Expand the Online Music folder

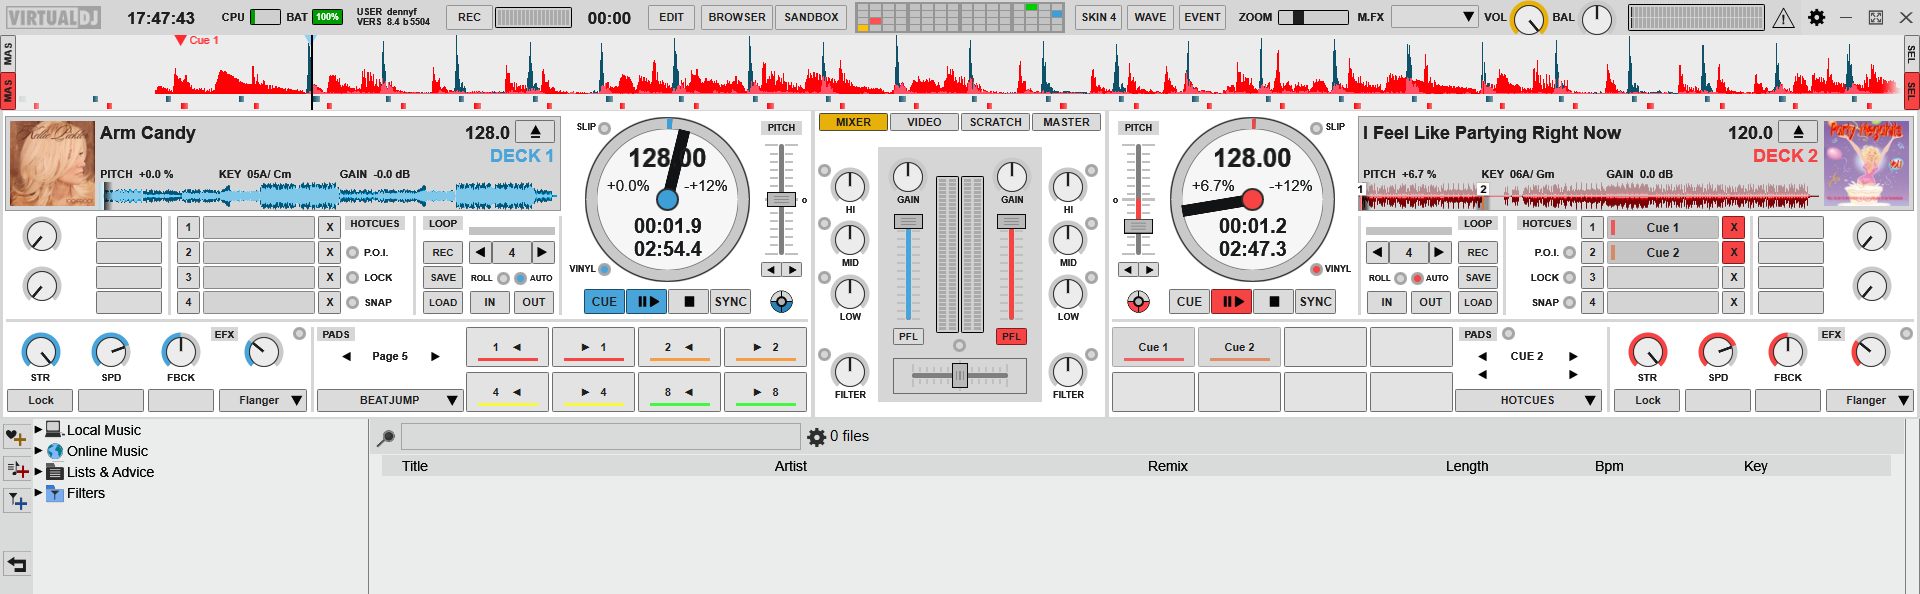(38, 451)
